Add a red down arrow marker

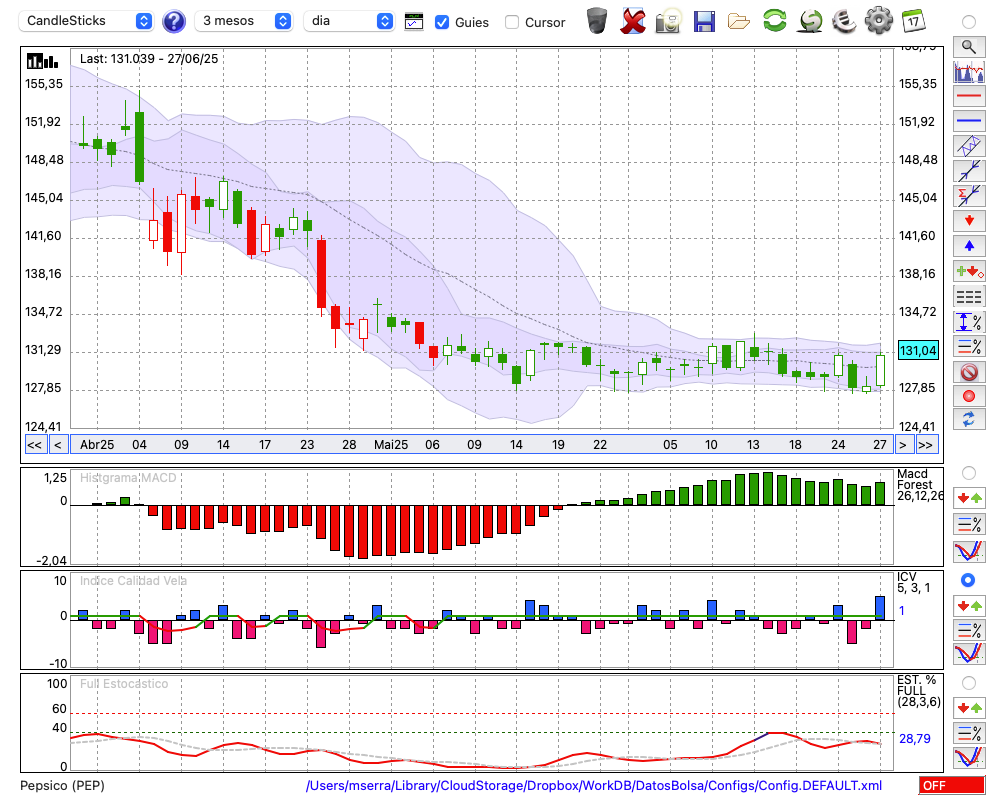[969, 221]
